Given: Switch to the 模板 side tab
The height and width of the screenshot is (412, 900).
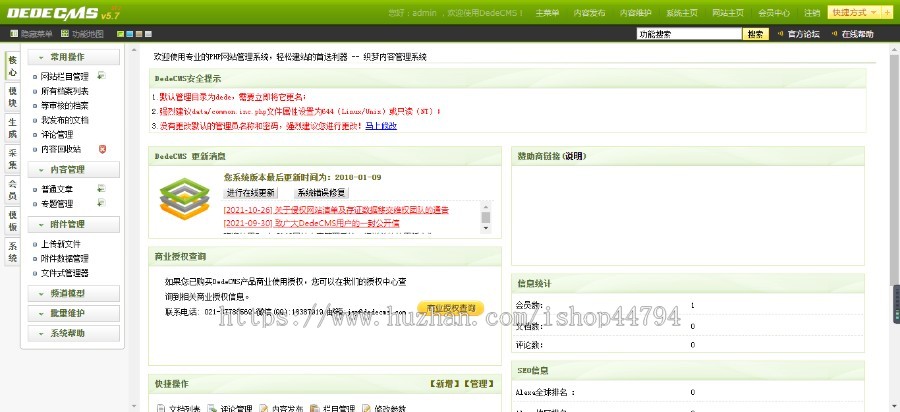Looking at the screenshot, I should [x=13, y=221].
